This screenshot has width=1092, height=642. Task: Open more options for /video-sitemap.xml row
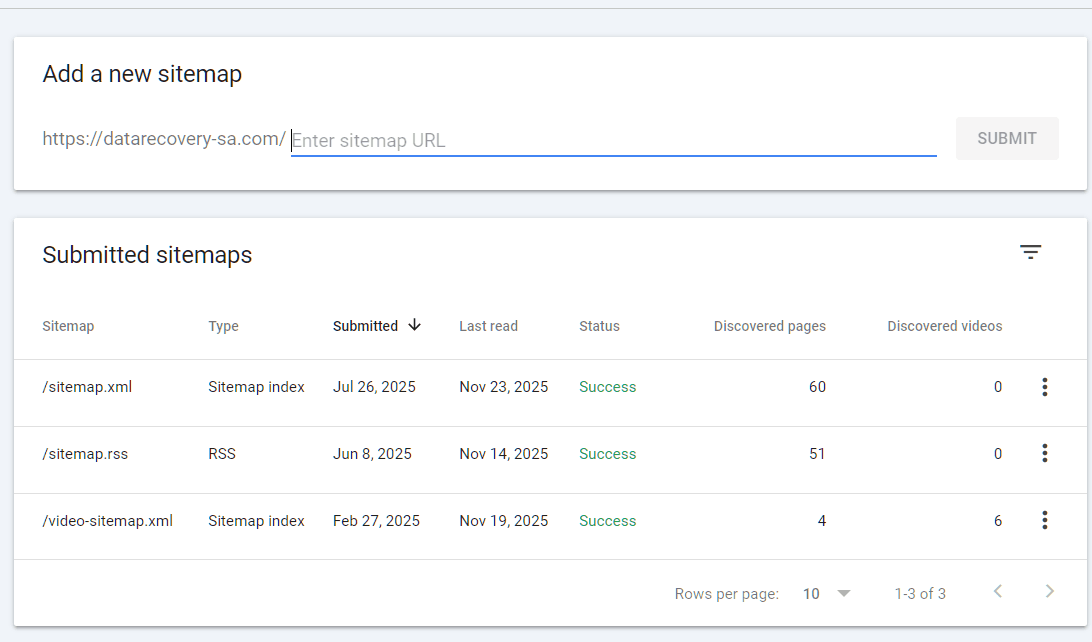[x=1044, y=521]
